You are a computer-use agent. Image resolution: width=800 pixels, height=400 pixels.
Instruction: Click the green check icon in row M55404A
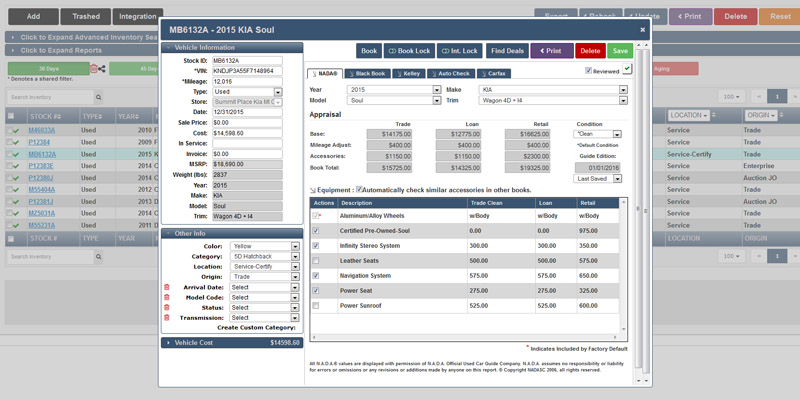16,190
